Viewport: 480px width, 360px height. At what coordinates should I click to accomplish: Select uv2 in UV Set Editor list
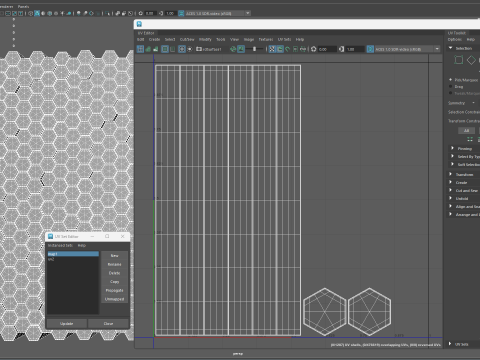click(73, 259)
